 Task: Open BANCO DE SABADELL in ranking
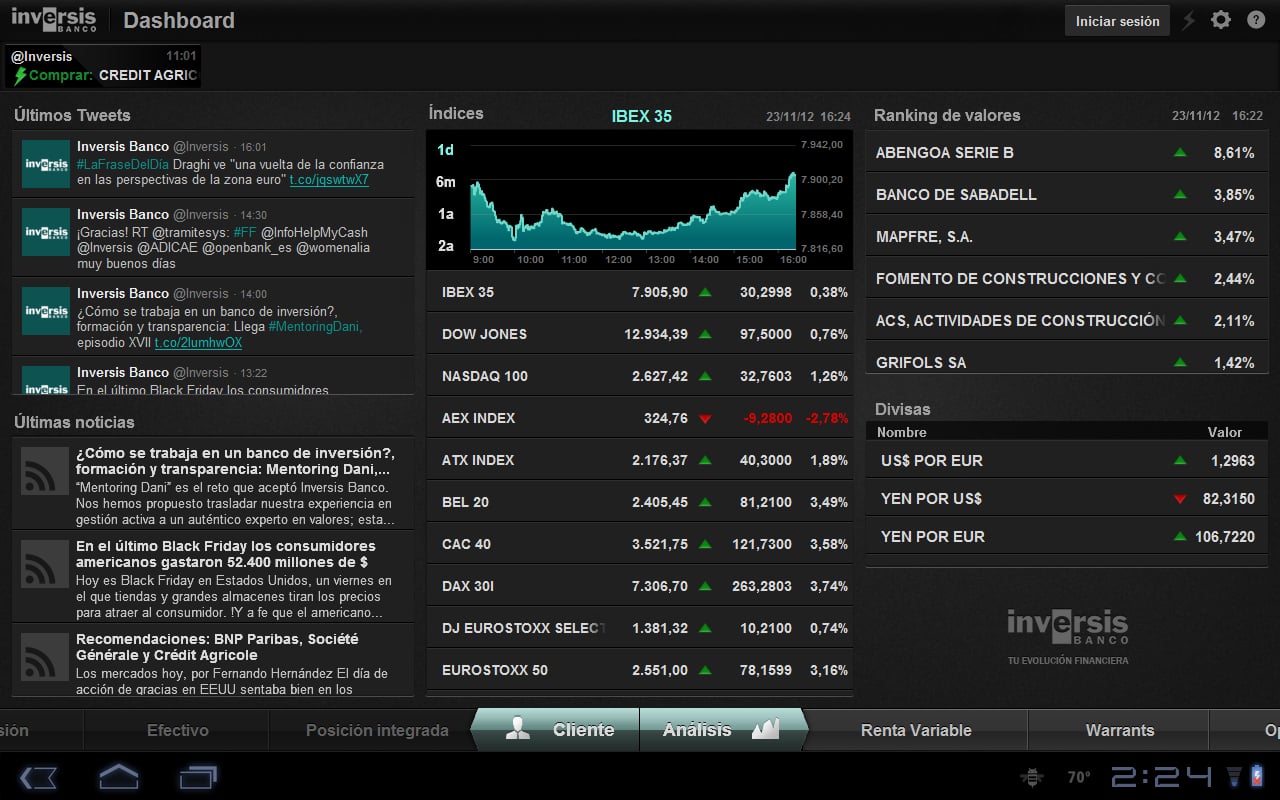pos(1067,194)
